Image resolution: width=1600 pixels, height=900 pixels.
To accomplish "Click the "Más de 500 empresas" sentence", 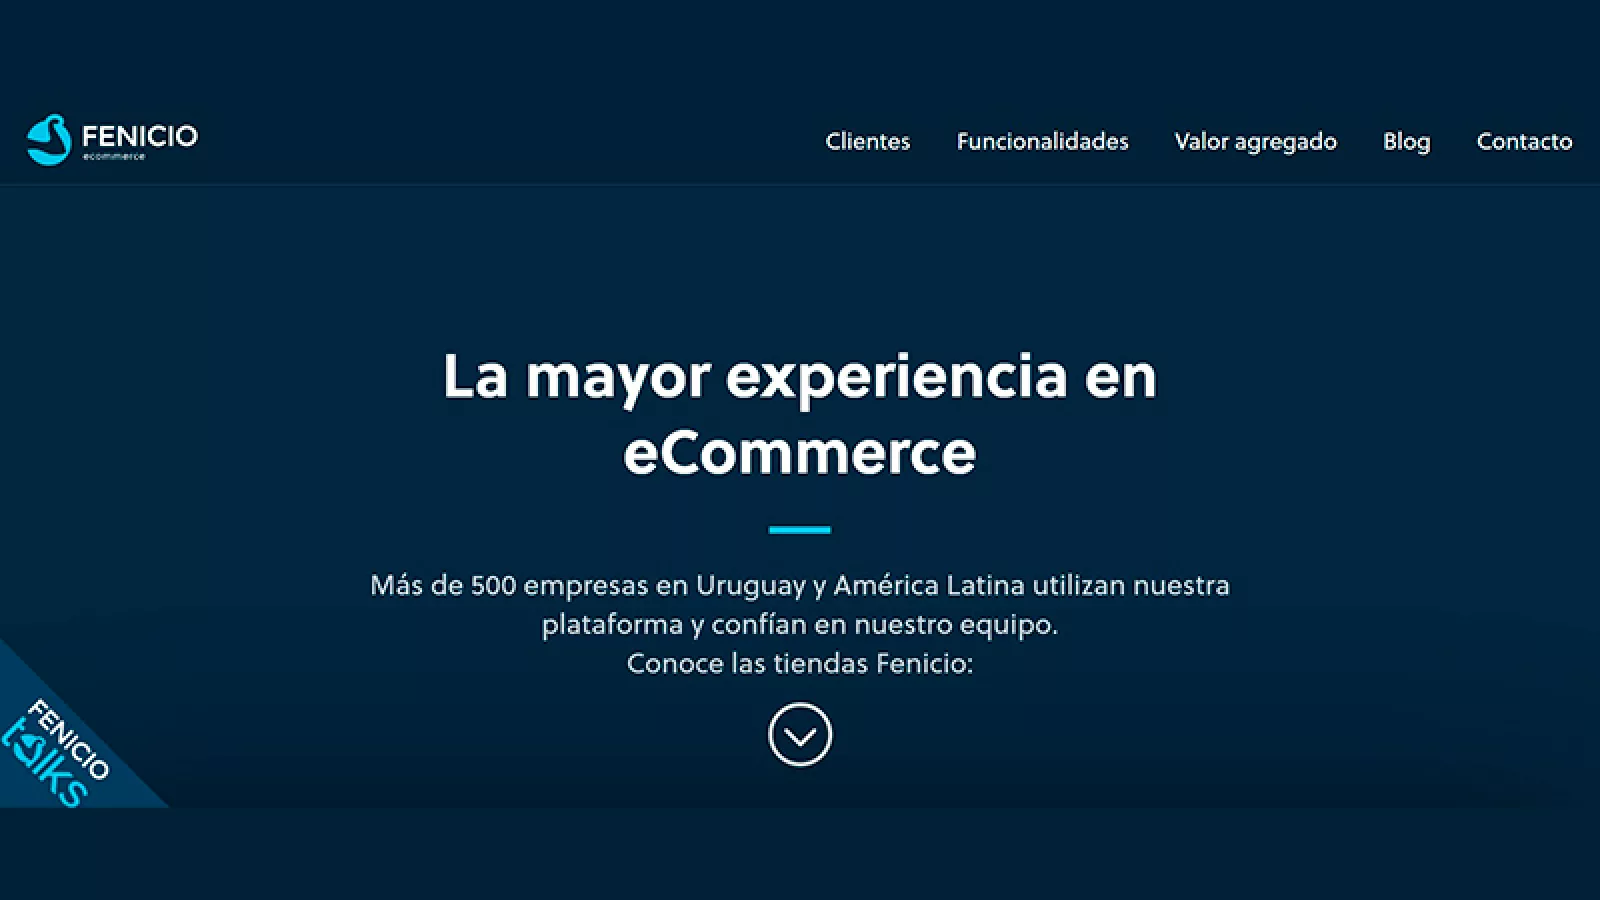I will click(800, 585).
